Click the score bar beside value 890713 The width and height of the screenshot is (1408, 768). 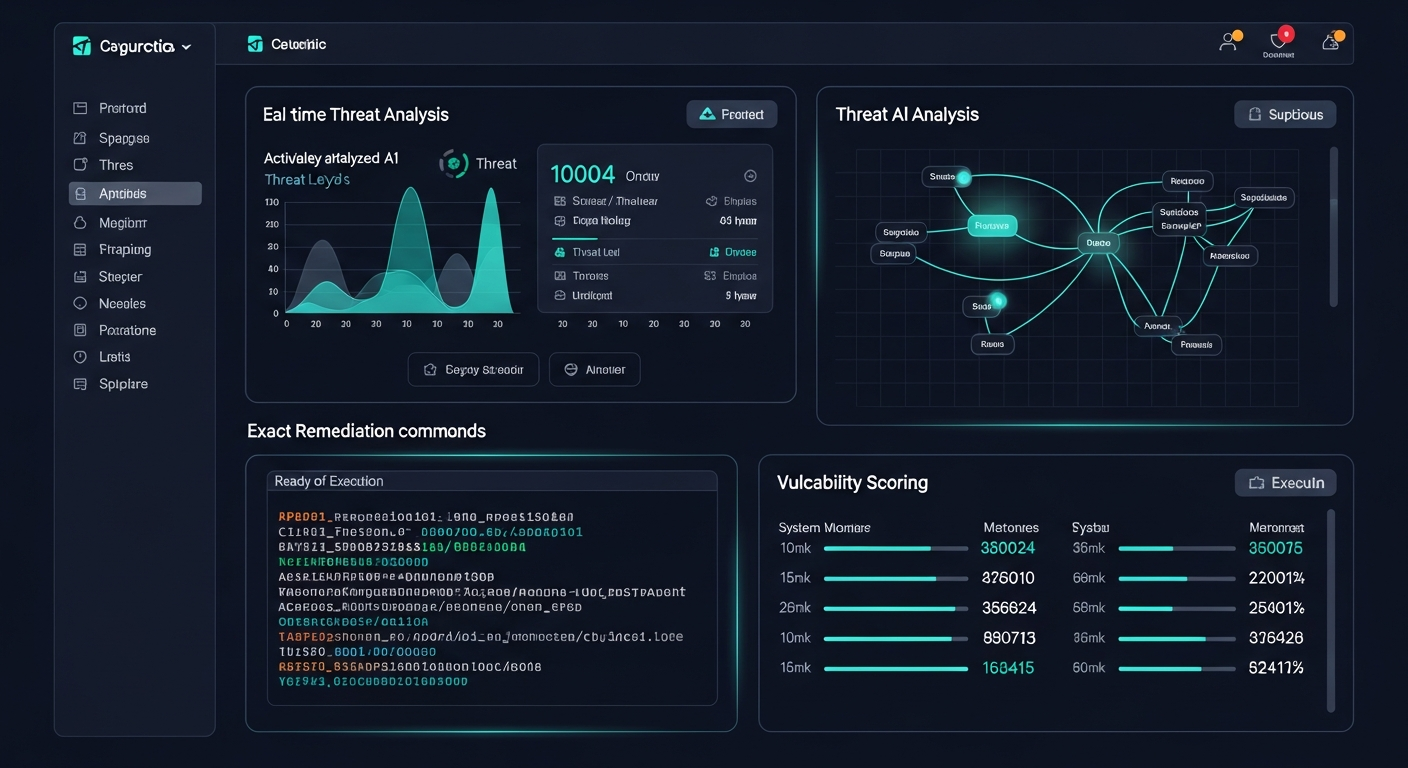895,638
